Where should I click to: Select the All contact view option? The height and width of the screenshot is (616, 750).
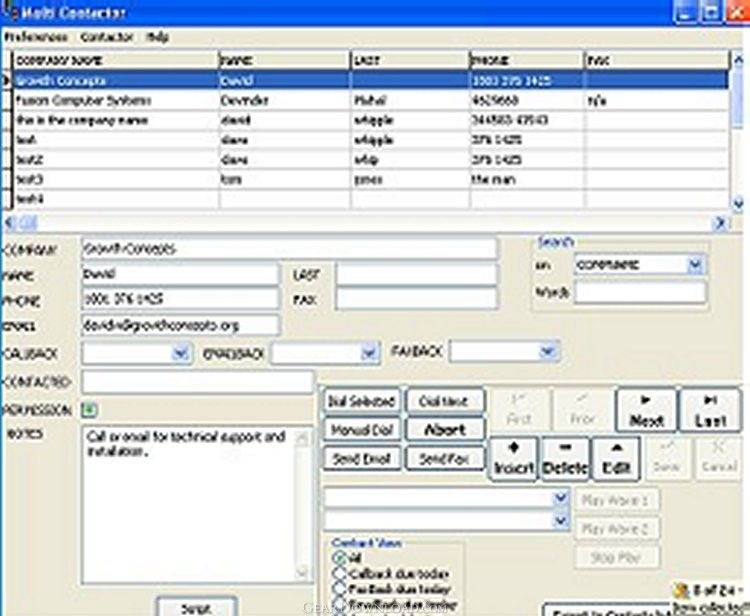pos(338,557)
